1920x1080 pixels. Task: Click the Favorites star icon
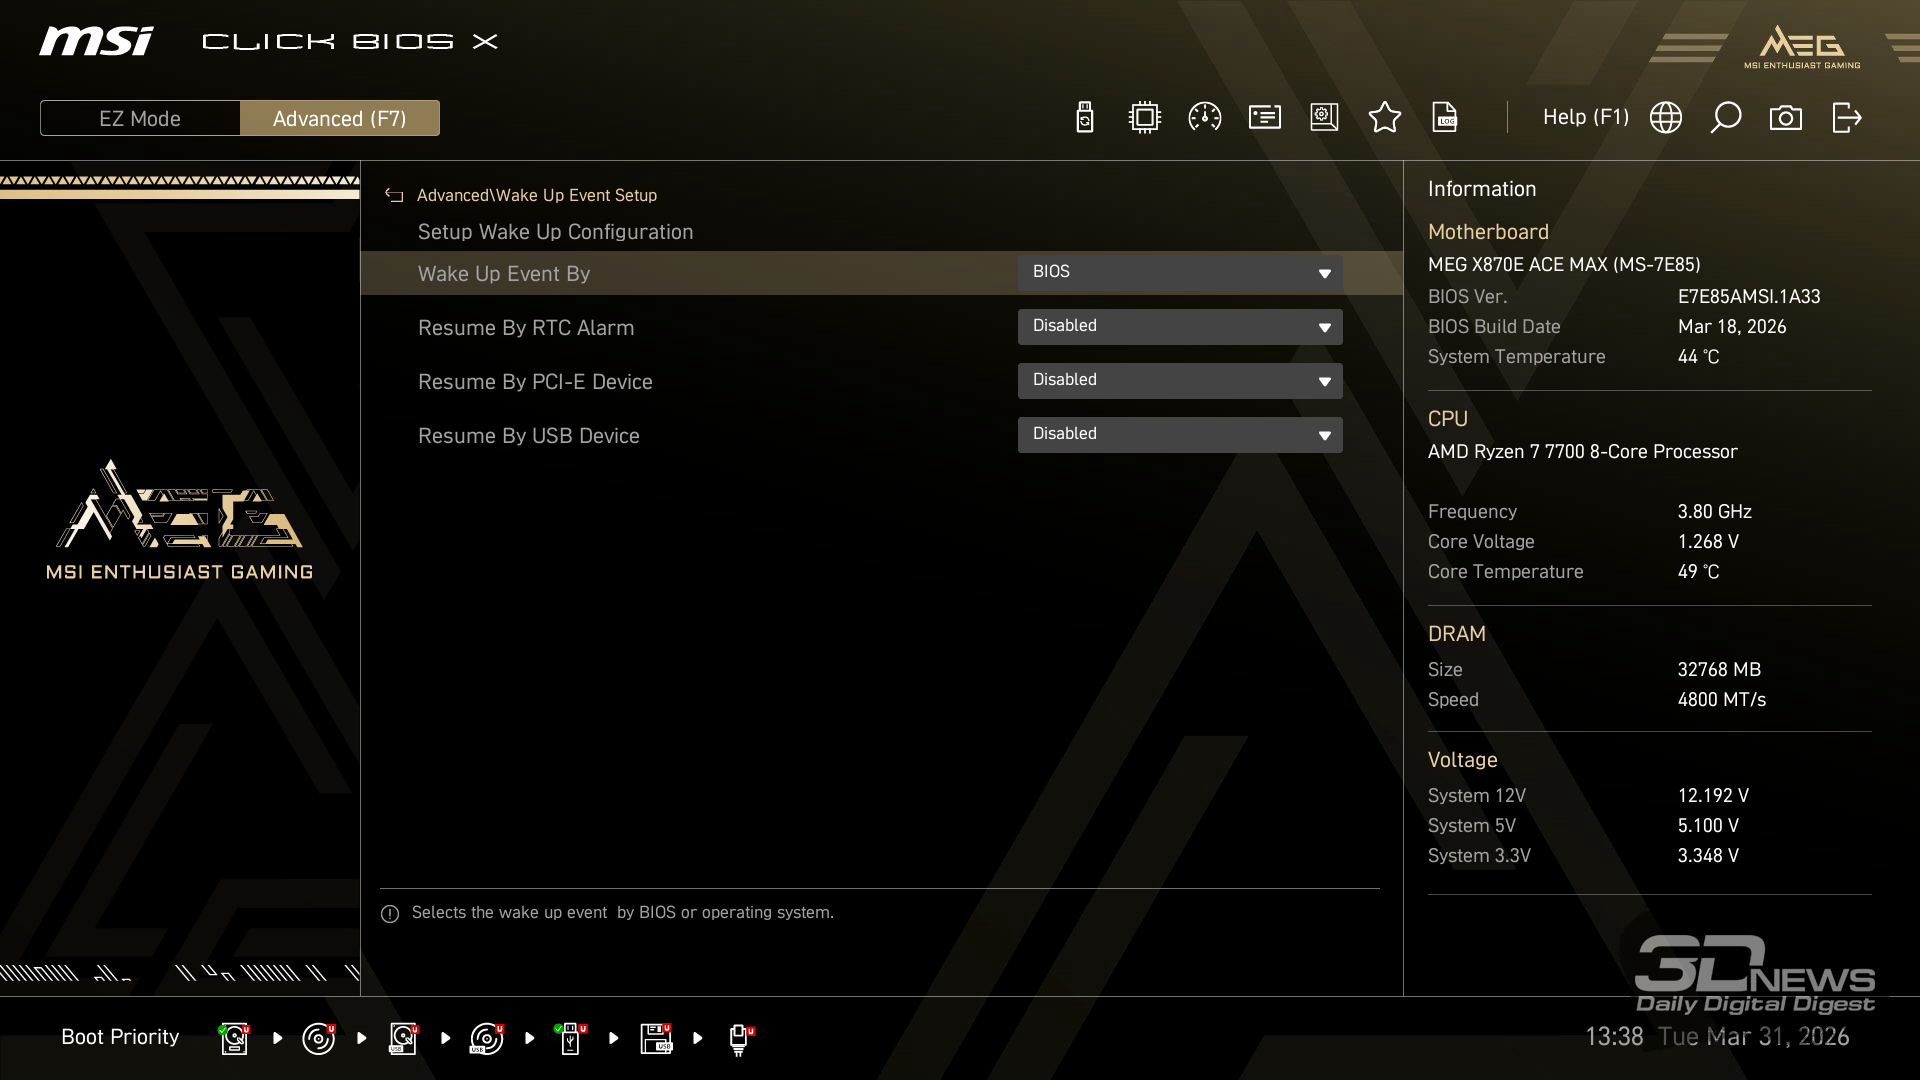point(1384,118)
